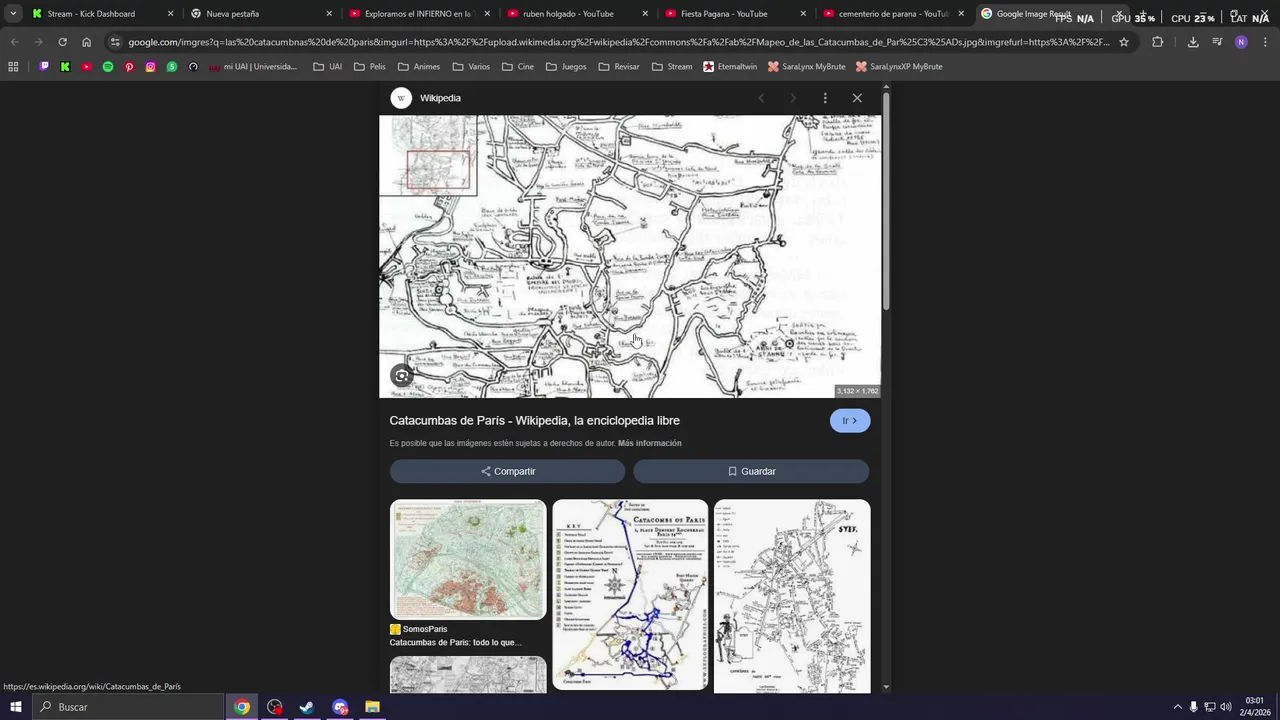Image resolution: width=1280 pixels, height=720 pixels.
Task: Expand the Pelis bookmarks folder
Action: tap(370, 66)
